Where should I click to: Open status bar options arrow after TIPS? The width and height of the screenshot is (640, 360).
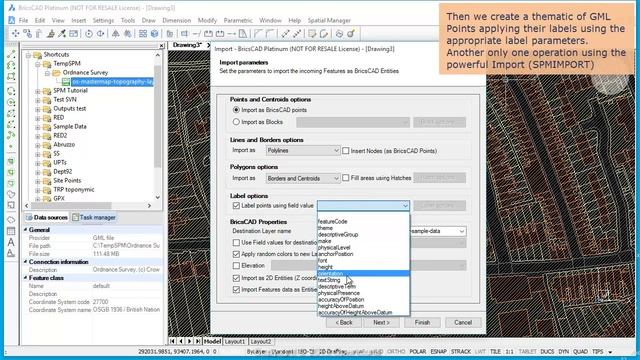611,352
